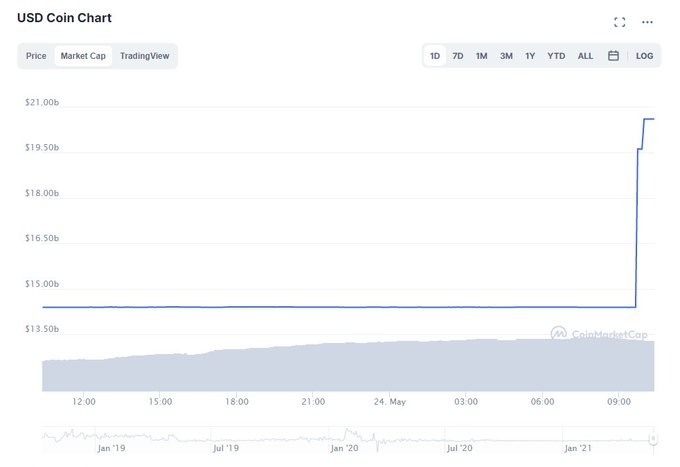This screenshot has height=467, width=680.
Task: Click the market cap line at its top plateau
Action: point(649,119)
